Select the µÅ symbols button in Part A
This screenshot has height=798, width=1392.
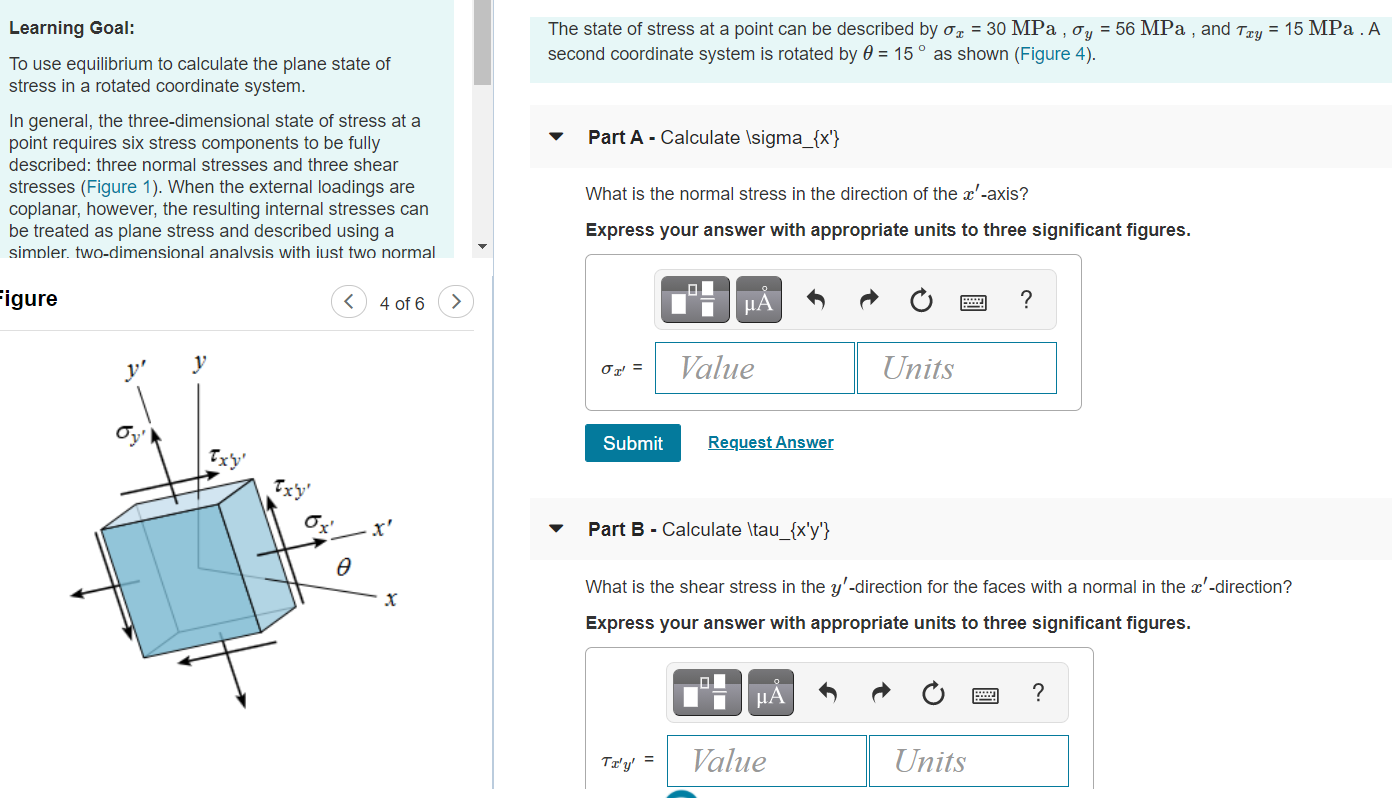point(759,300)
